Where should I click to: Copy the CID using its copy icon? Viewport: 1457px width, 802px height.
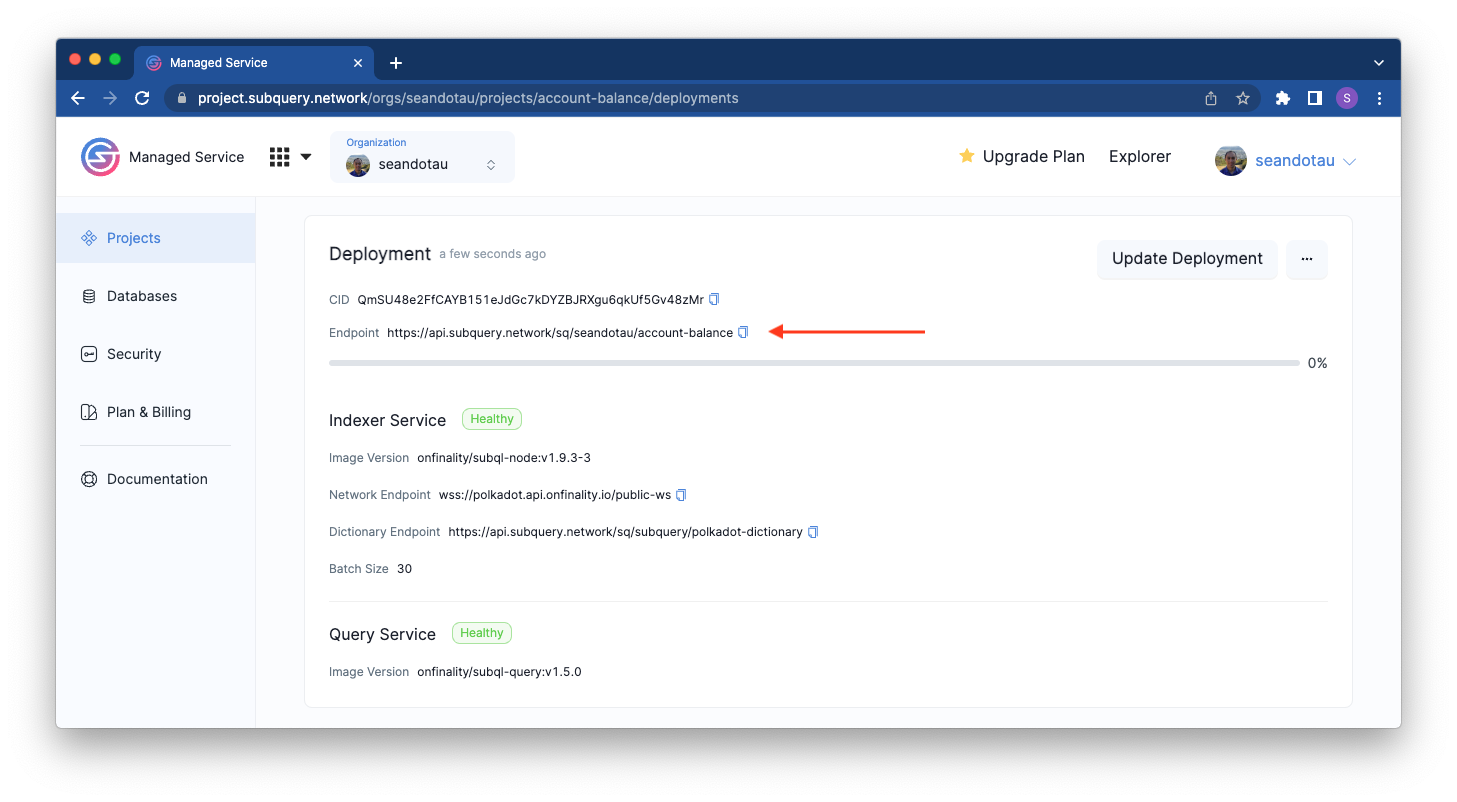(x=714, y=298)
